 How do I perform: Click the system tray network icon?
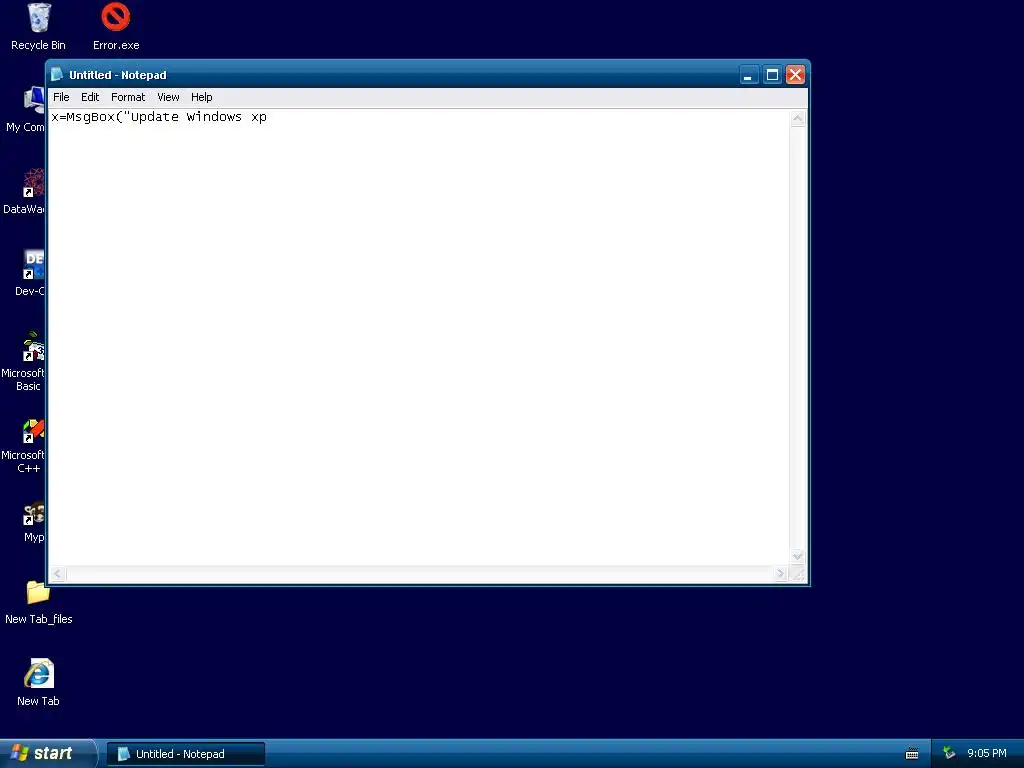tap(949, 754)
